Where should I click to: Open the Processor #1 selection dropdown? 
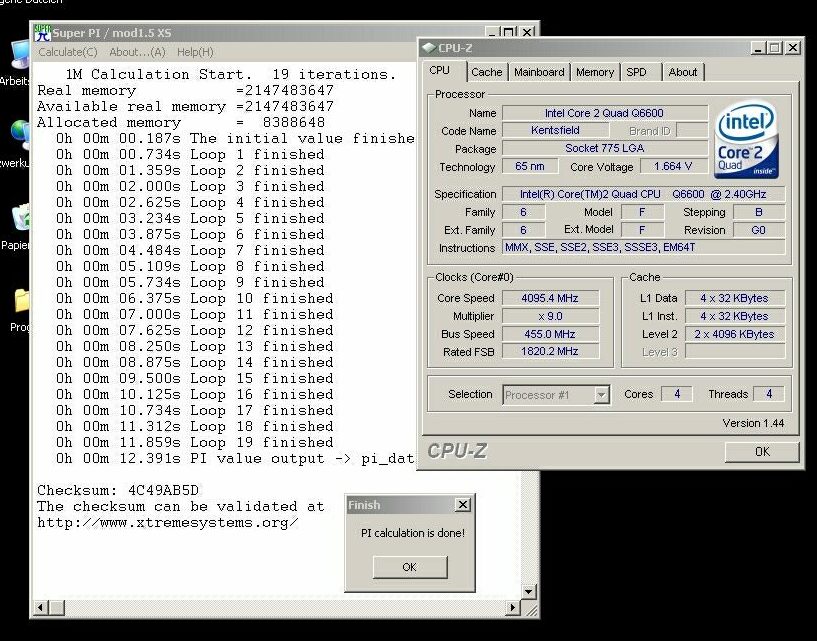[x=601, y=395]
